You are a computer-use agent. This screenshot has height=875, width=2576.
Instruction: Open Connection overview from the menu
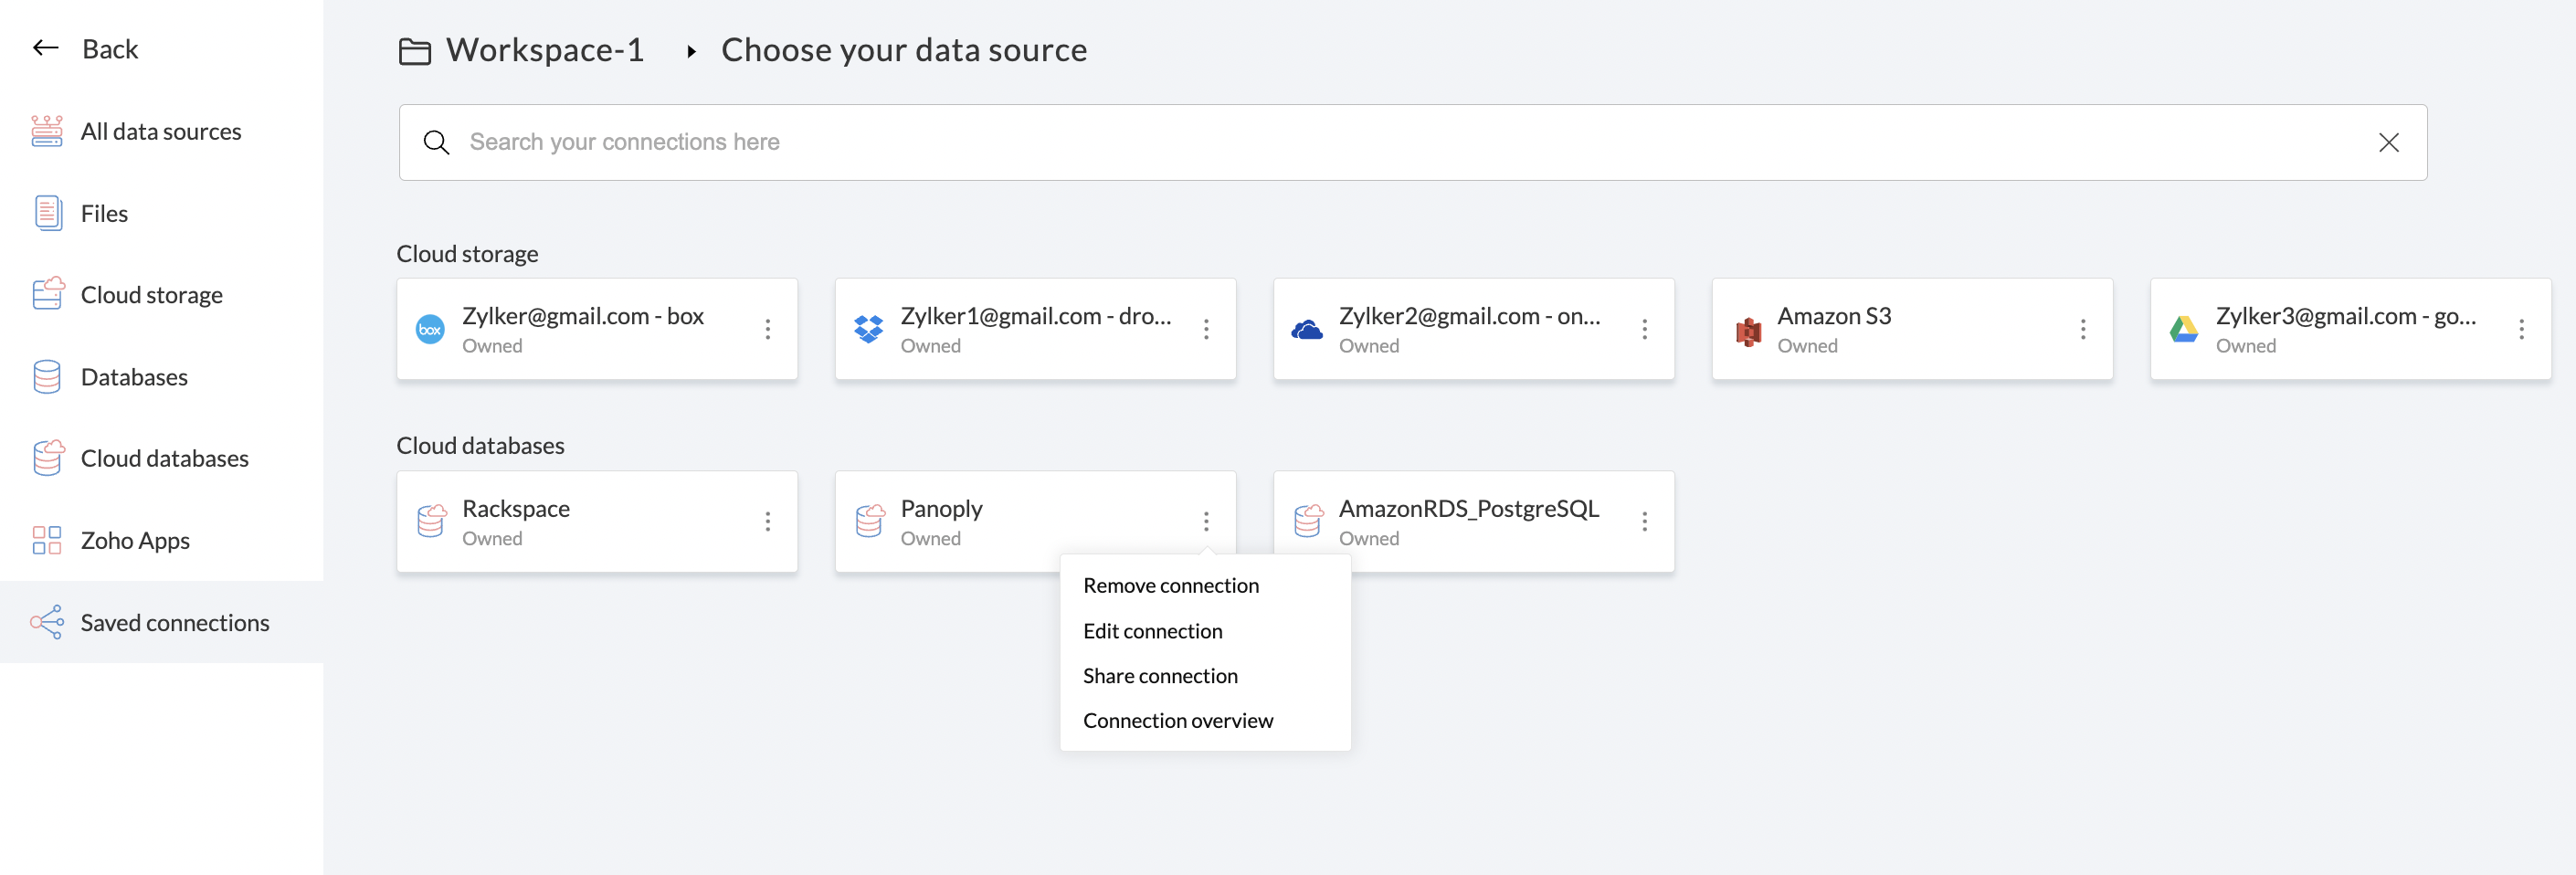(x=1177, y=721)
